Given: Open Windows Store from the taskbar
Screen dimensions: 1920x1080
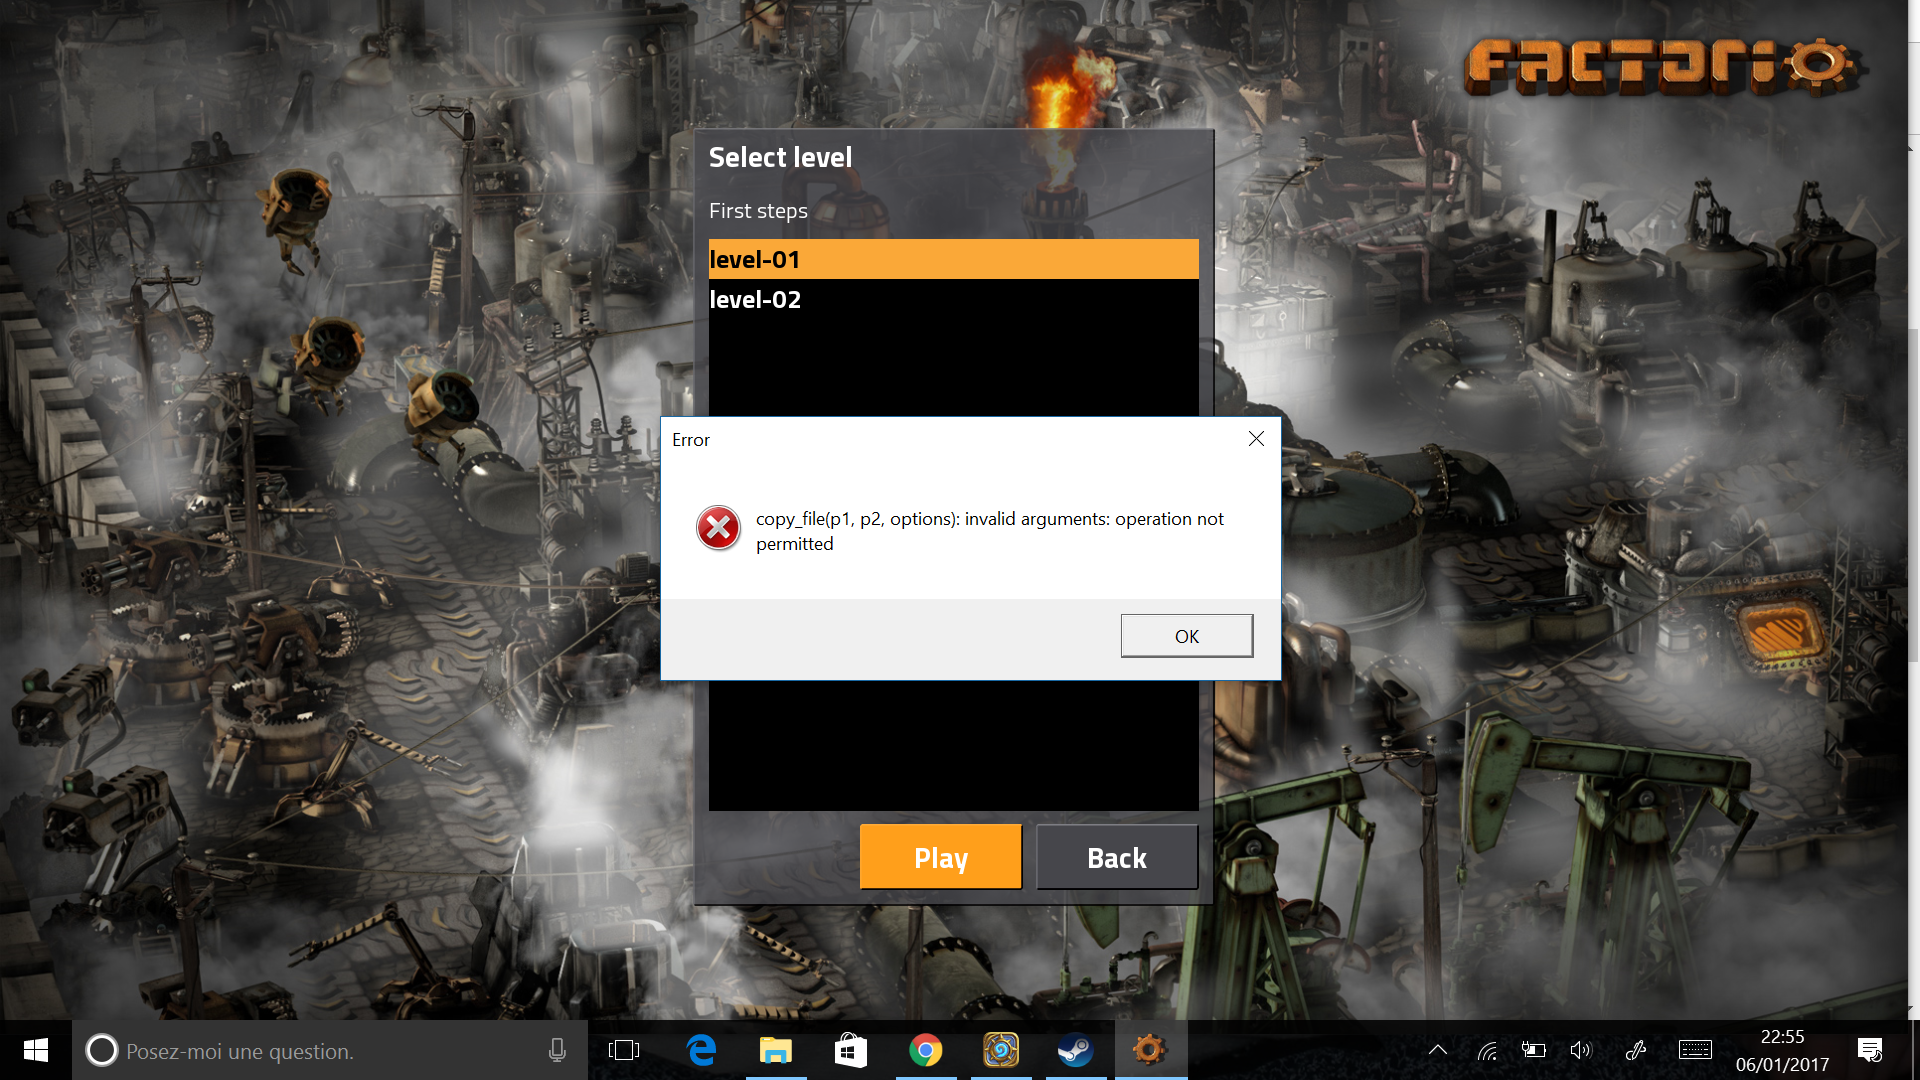Looking at the screenshot, I should coord(851,1050).
